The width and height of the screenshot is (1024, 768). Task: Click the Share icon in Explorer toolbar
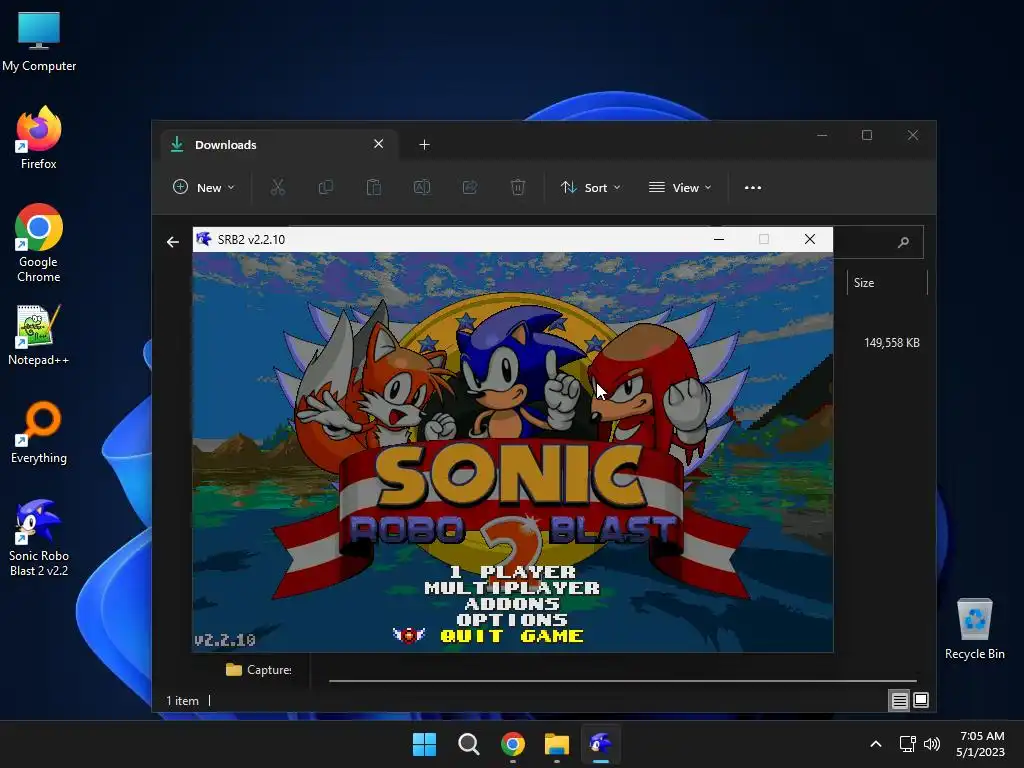coord(470,187)
